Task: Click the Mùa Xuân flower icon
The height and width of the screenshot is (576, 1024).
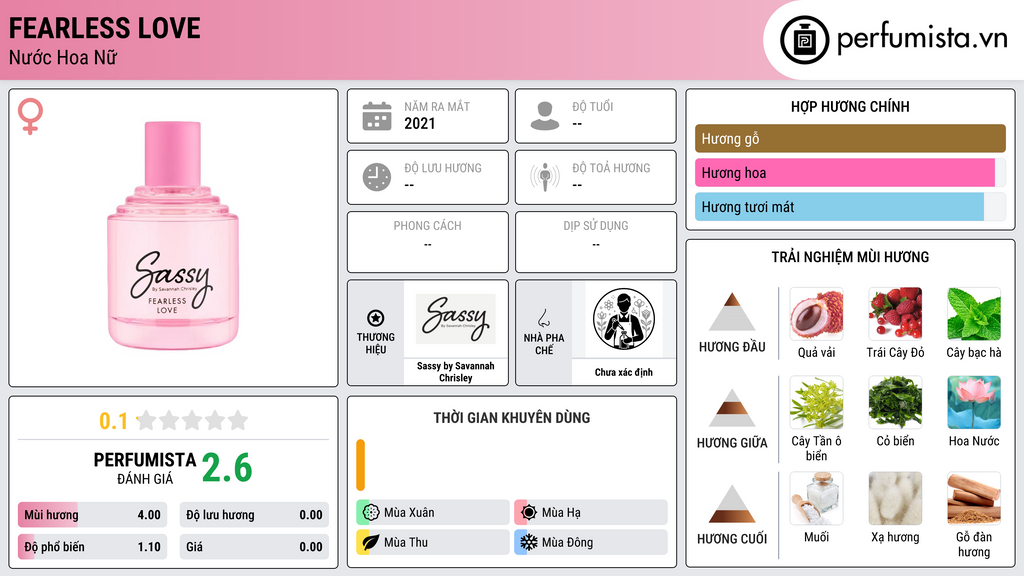Action: pyautogui.click(x=371, y=512)
